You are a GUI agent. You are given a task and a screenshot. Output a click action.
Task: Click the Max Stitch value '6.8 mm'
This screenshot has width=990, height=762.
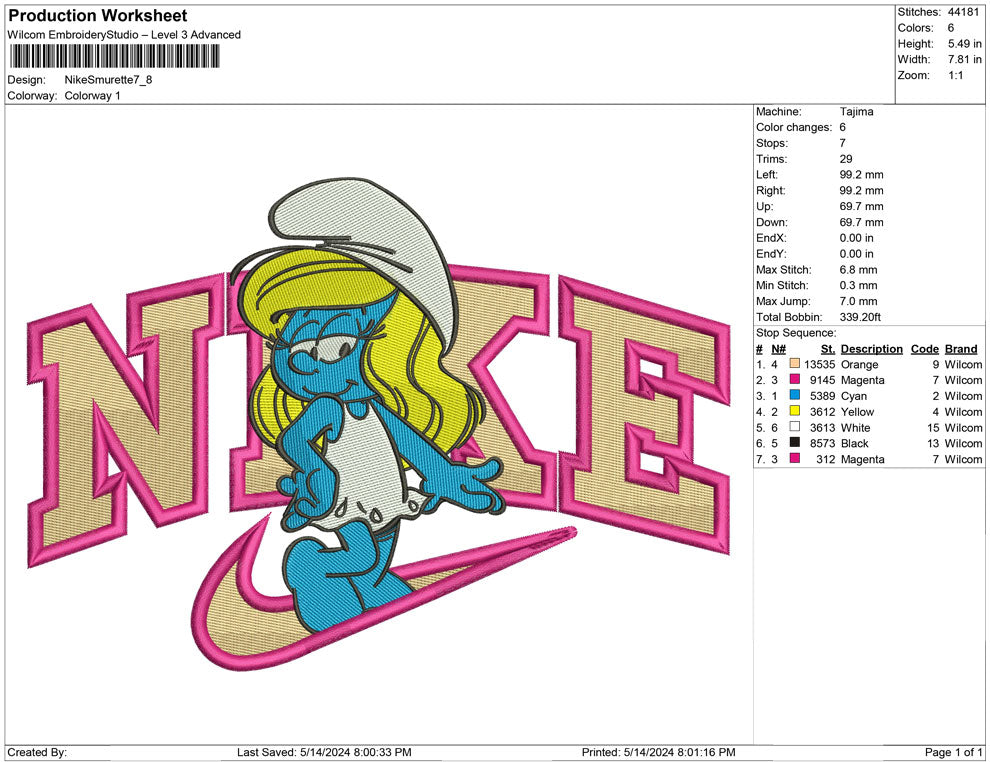point(859,270)
